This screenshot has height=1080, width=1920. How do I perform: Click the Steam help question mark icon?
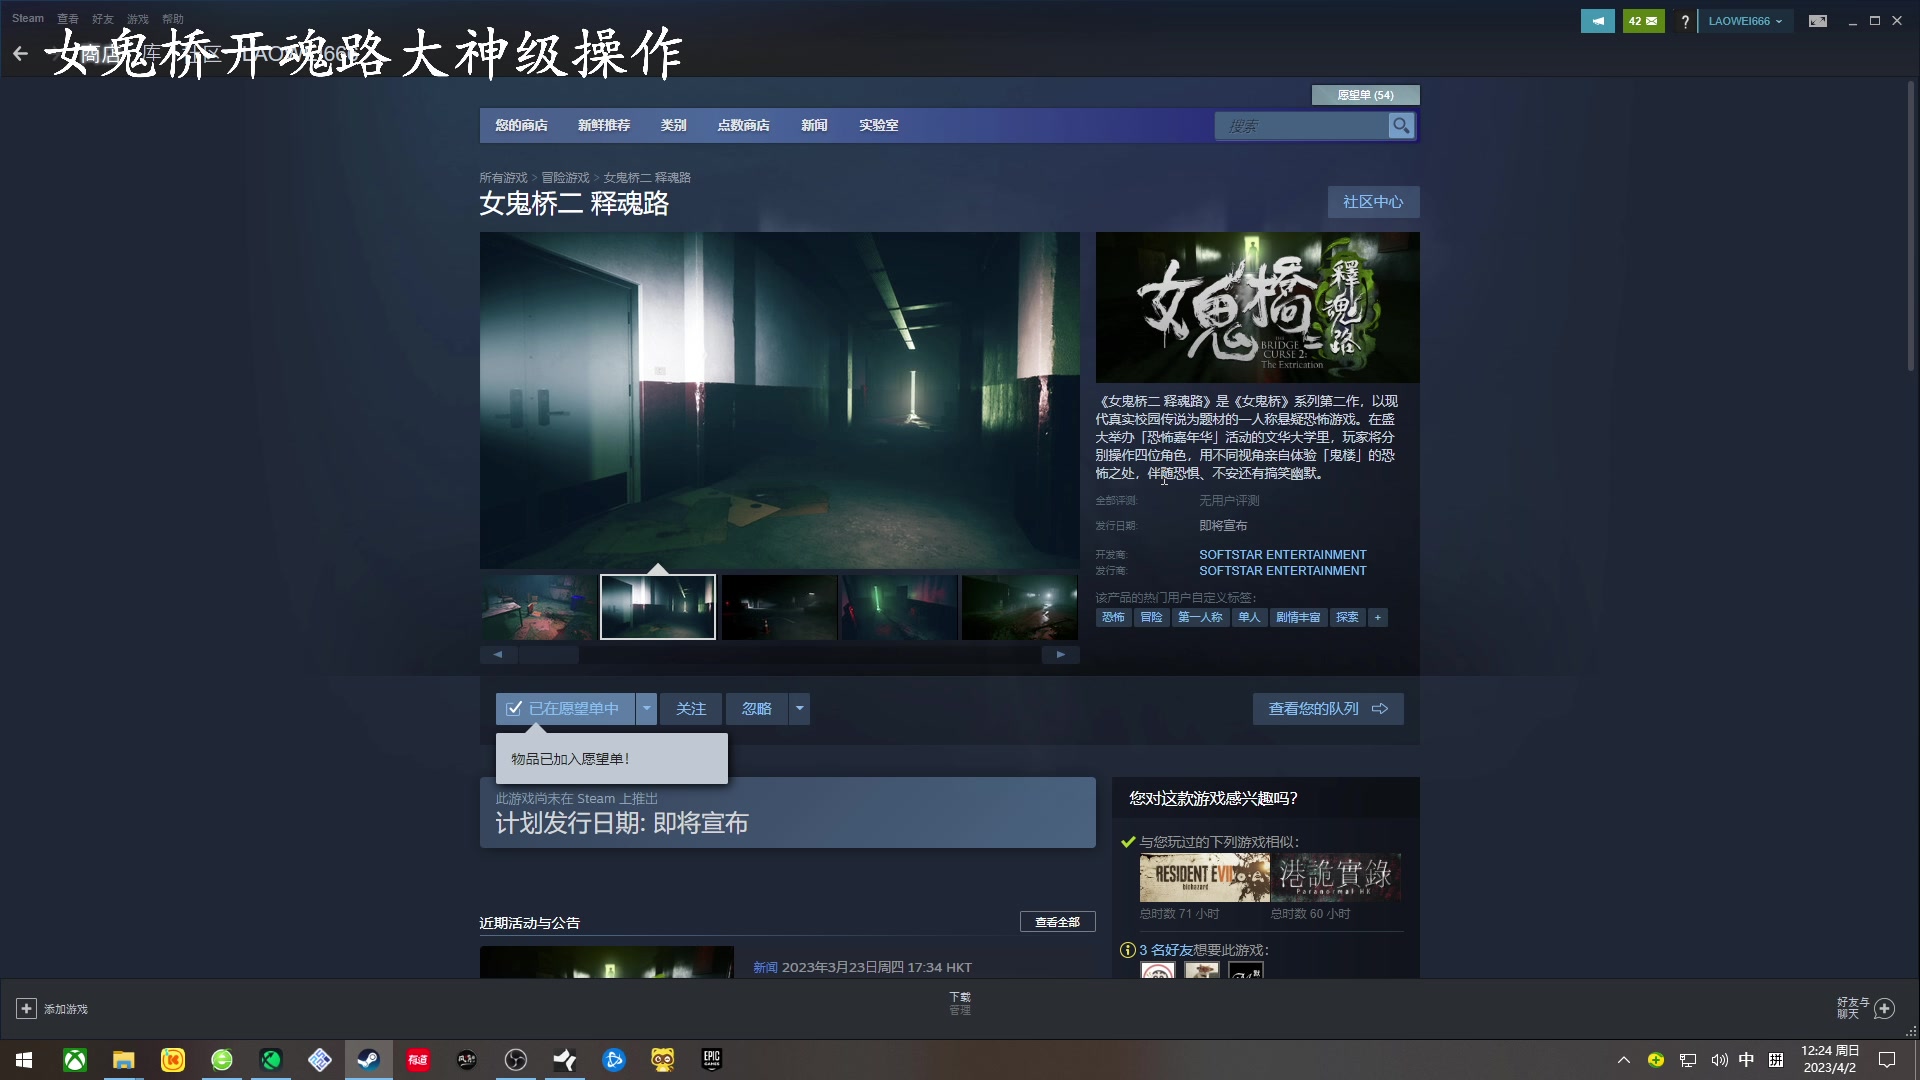tap(1685, 20)
